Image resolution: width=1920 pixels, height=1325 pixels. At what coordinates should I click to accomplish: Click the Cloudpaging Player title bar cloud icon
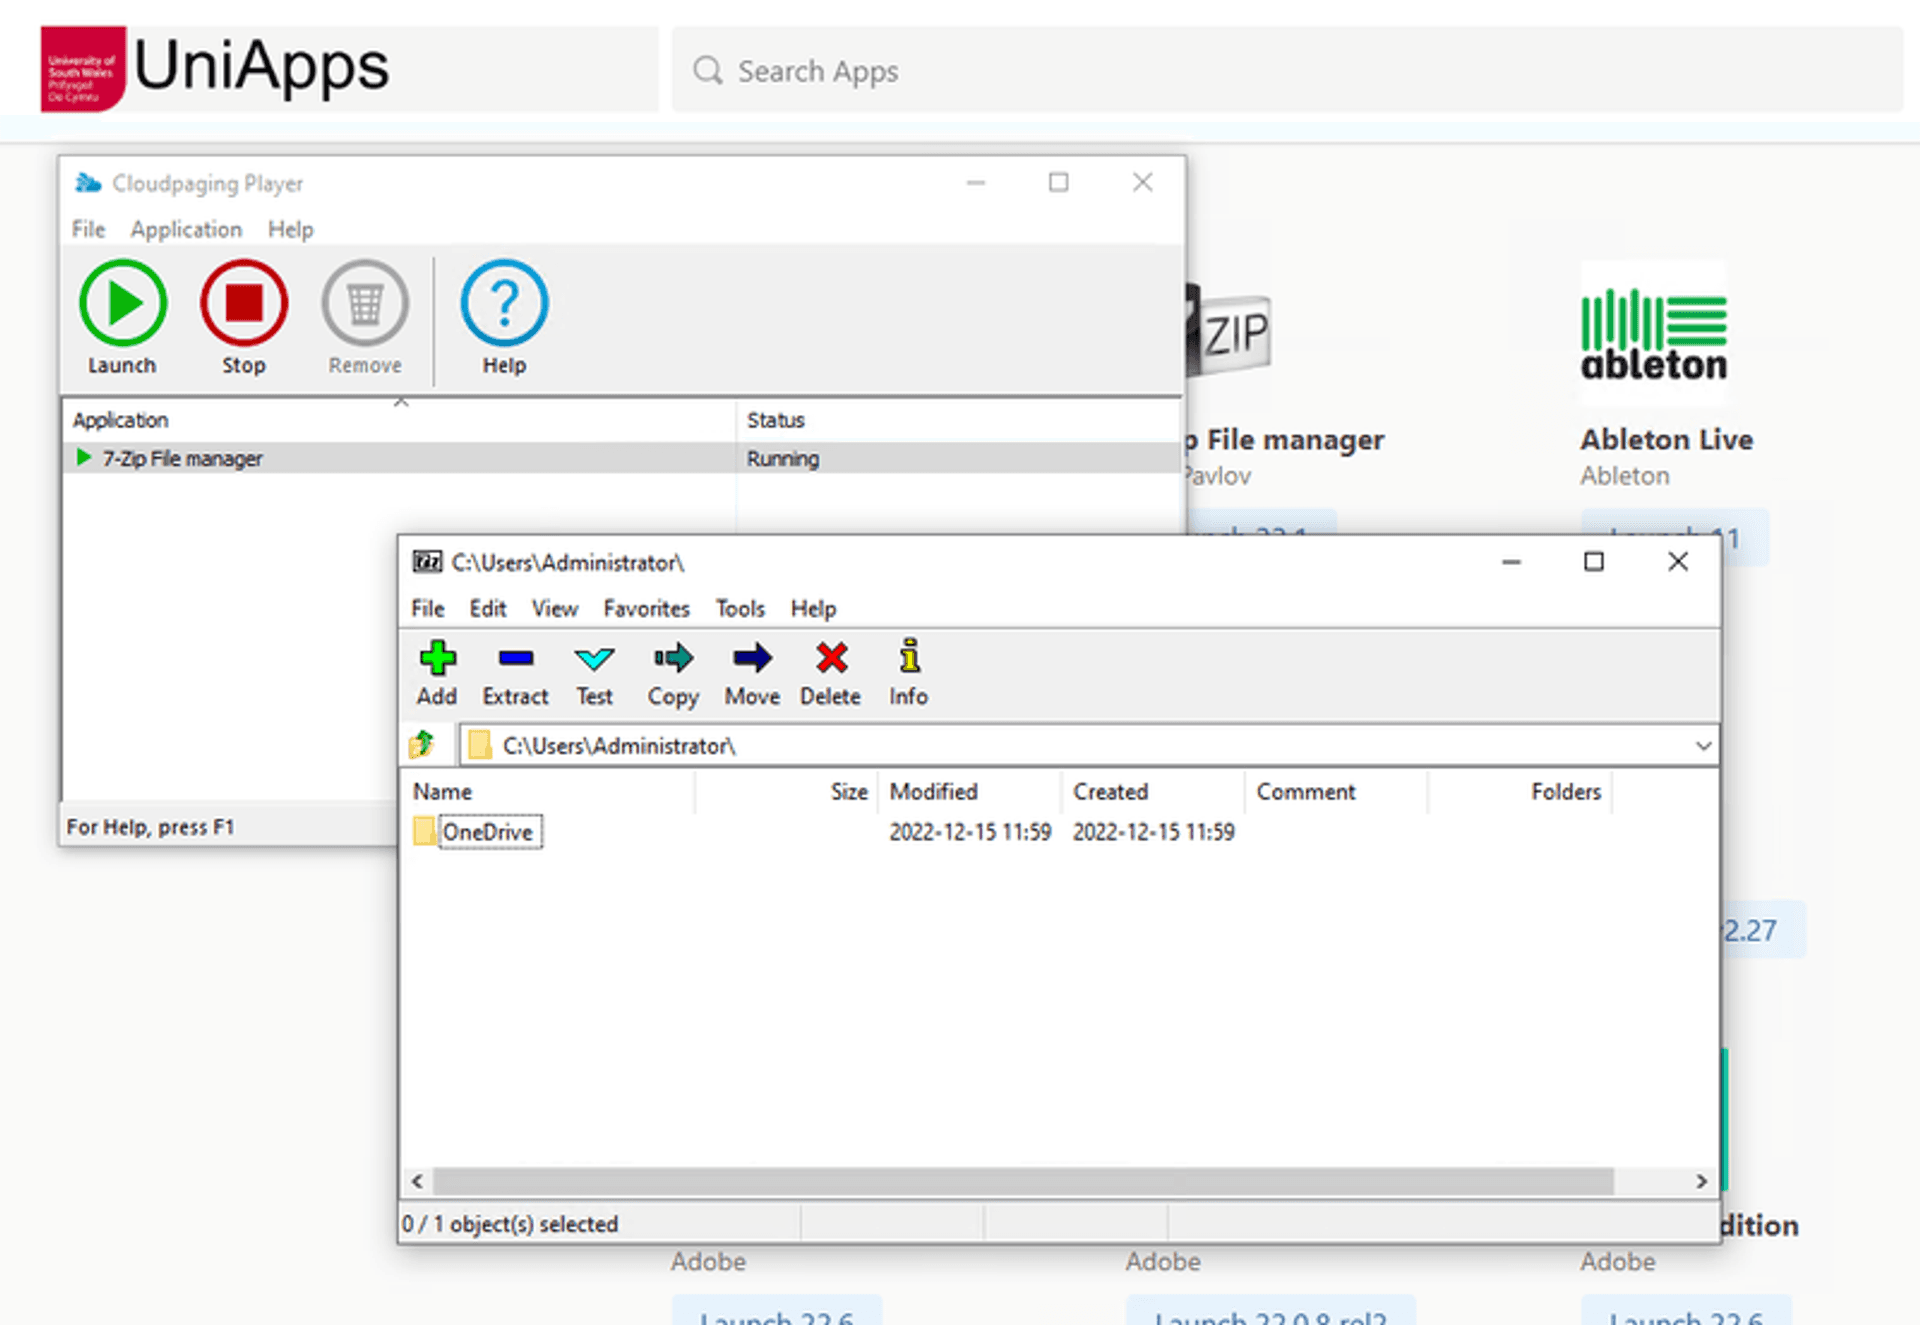(88, 183)
